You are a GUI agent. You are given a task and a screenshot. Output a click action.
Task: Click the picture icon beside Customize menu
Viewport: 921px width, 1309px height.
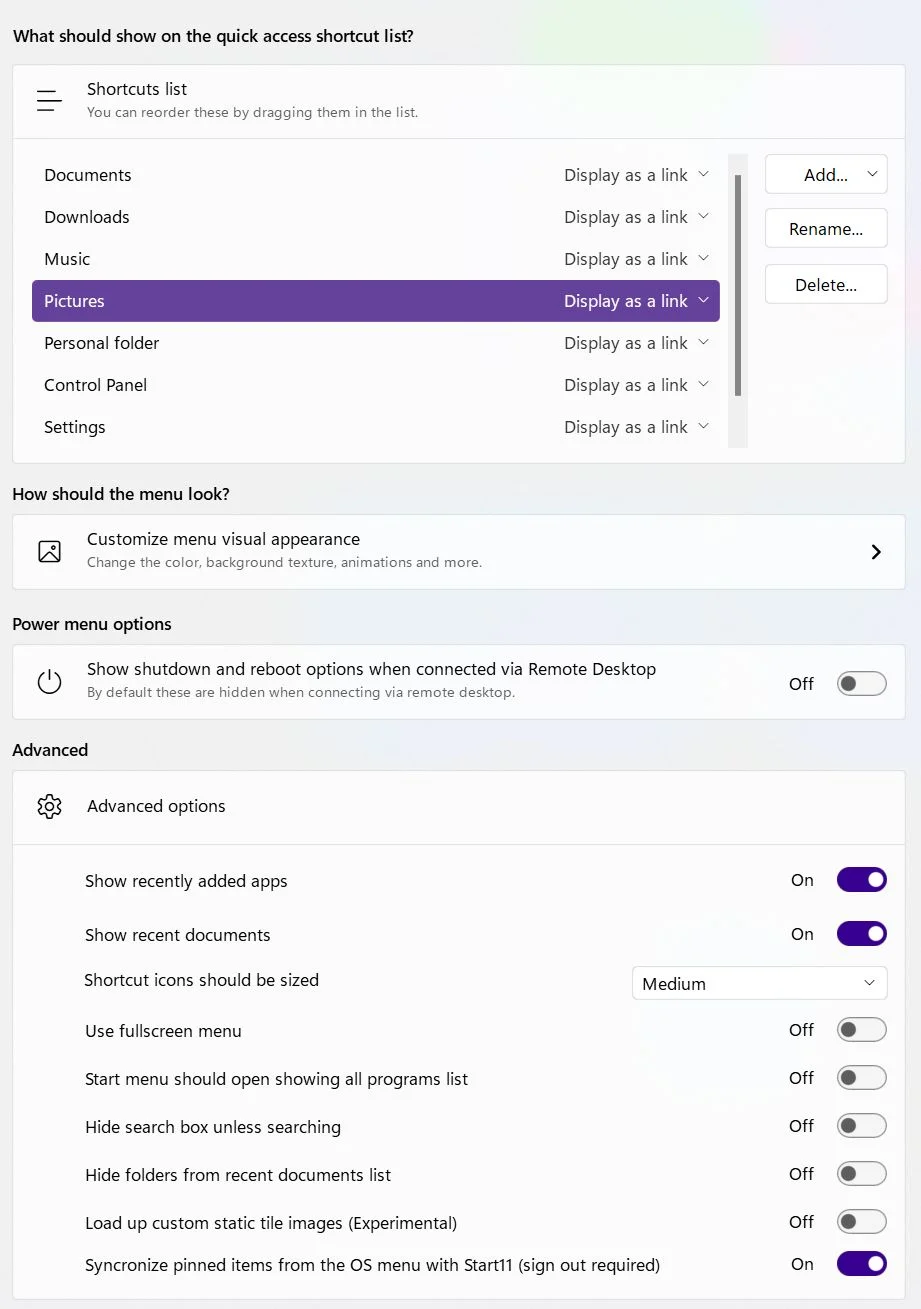click(49, 551)
